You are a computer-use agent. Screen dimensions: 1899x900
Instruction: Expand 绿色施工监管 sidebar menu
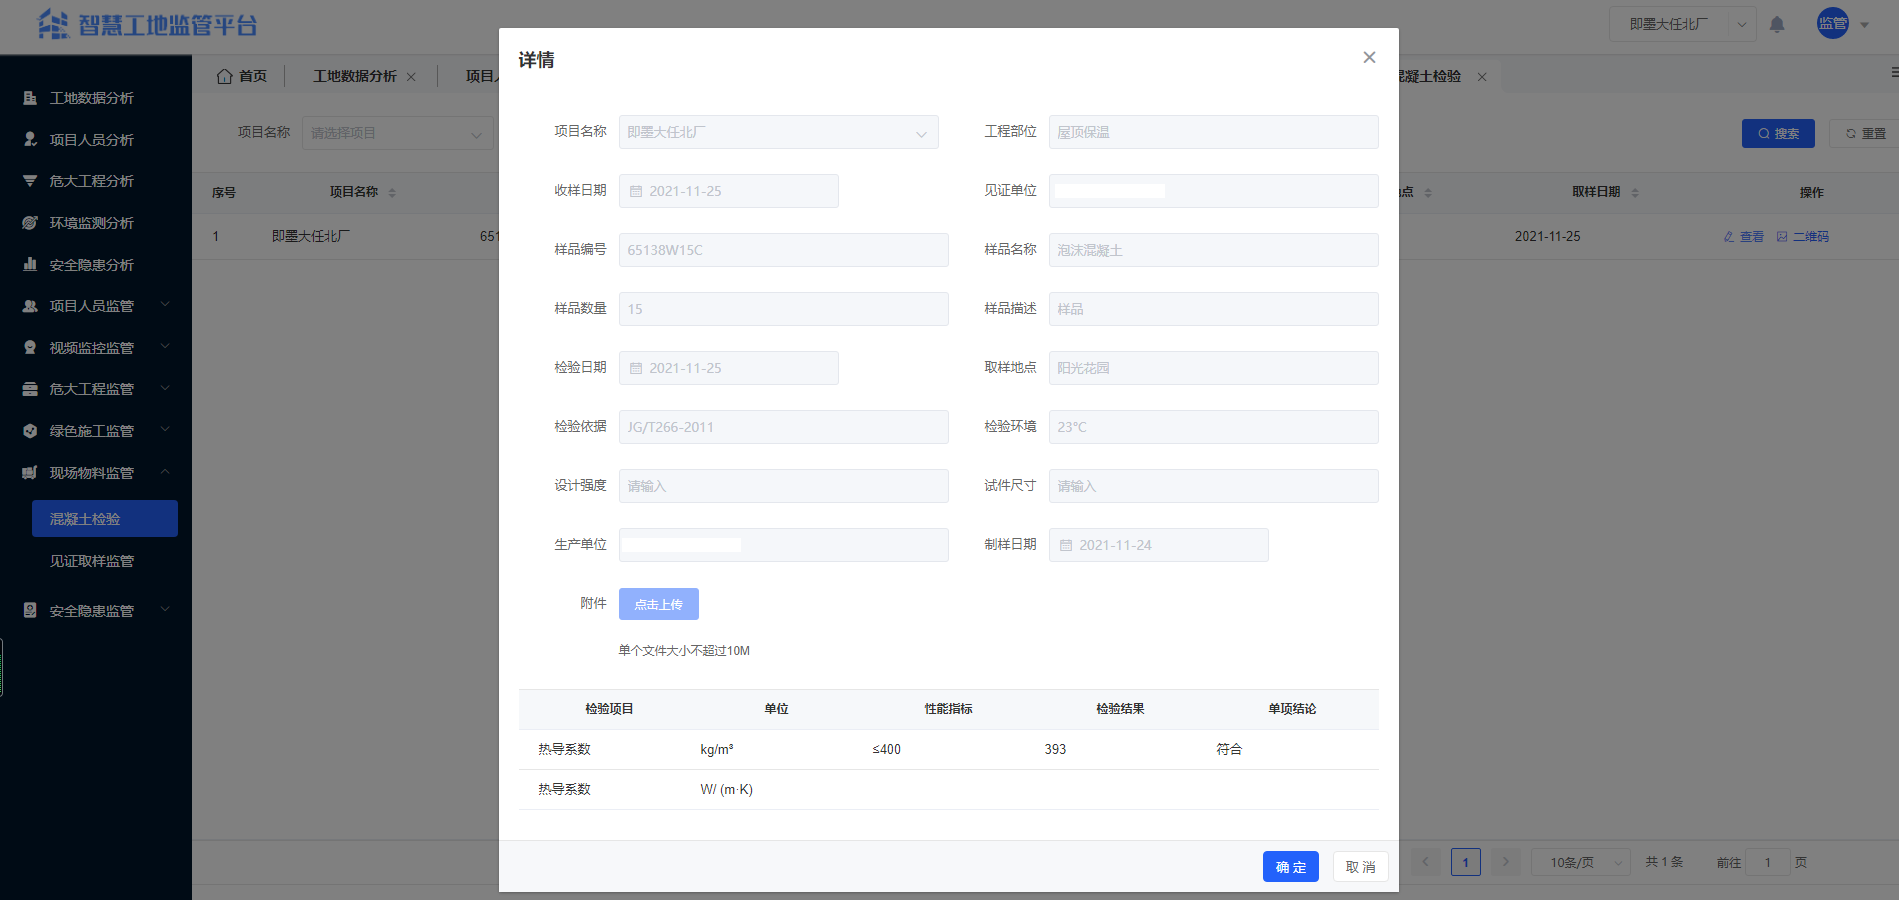pyautogui.click(x=96, y=431)
